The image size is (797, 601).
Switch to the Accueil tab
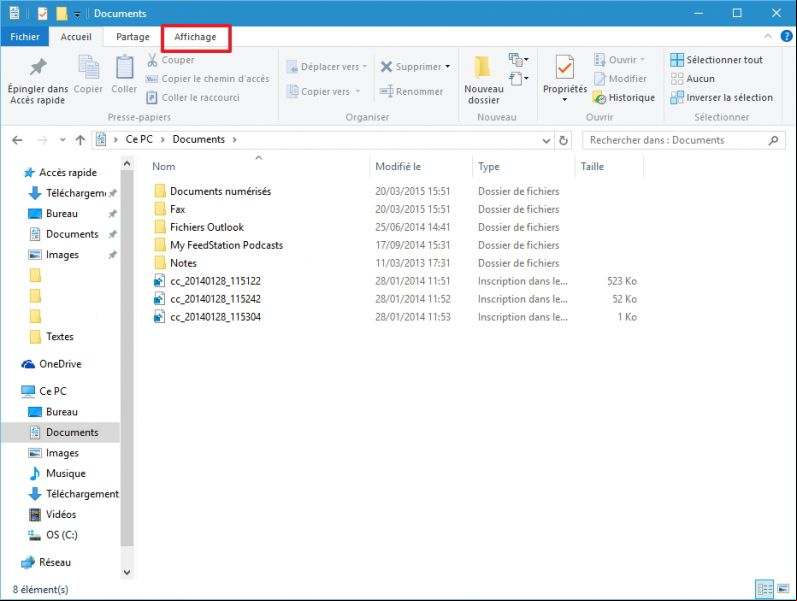point(76,37)
